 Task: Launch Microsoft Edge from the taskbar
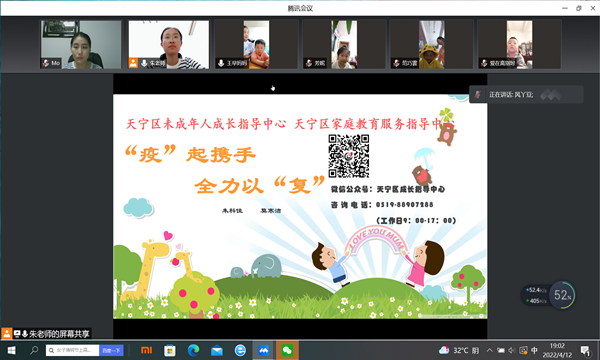(193, 350)
